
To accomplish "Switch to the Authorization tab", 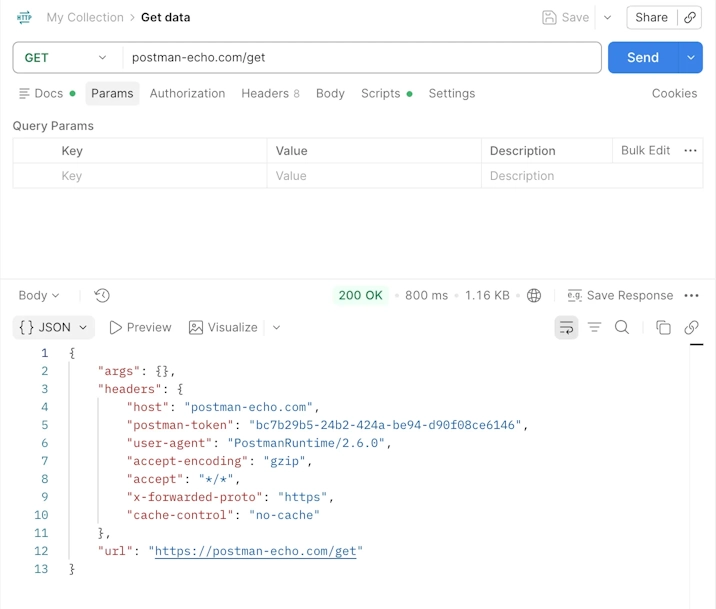I will pos(187,94).
